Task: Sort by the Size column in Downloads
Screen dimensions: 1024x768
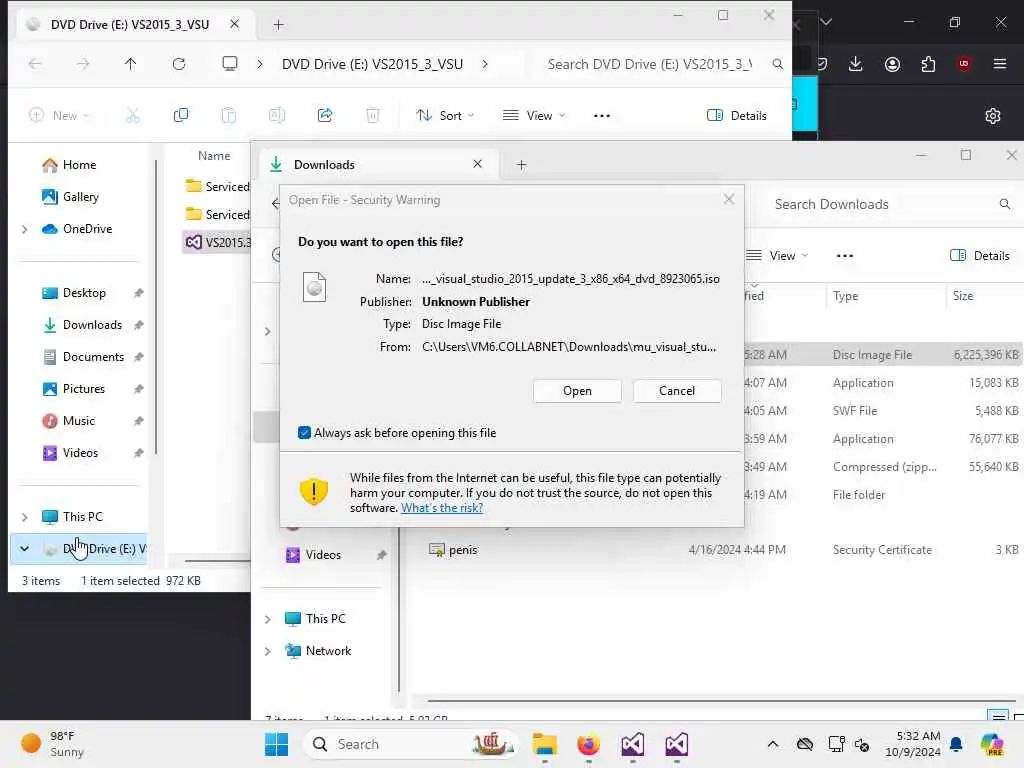Action: click(963, 296)
